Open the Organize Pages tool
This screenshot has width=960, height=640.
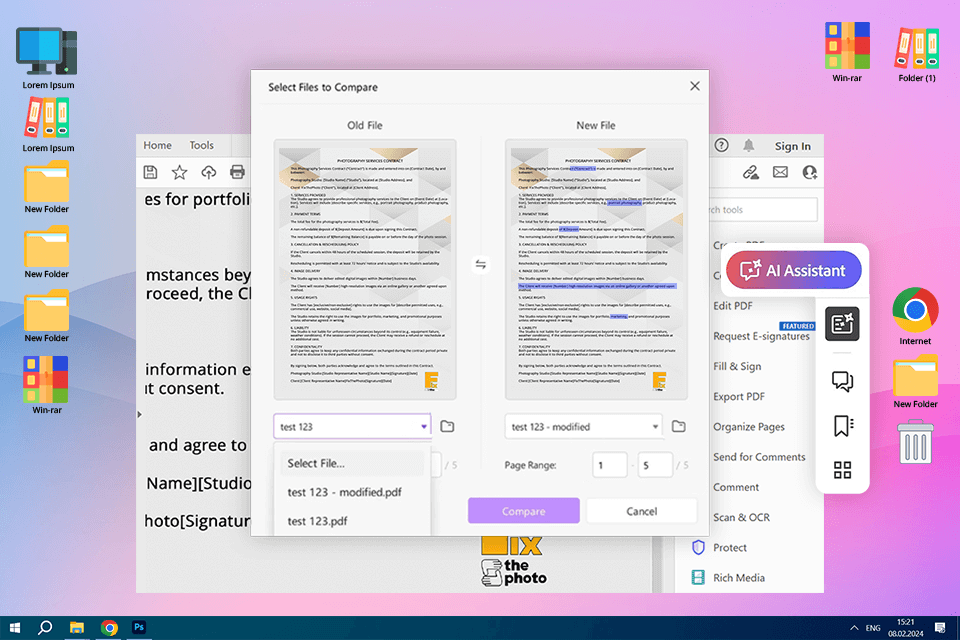tap(749, 427)
